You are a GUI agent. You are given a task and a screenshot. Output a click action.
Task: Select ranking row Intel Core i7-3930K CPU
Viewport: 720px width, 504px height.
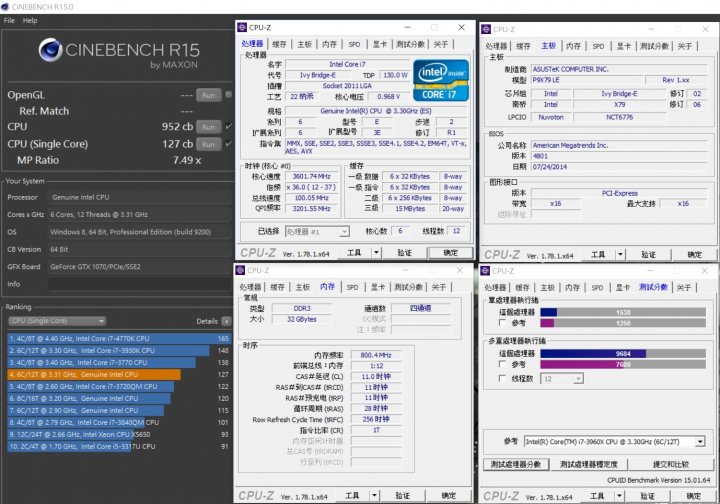119,350
